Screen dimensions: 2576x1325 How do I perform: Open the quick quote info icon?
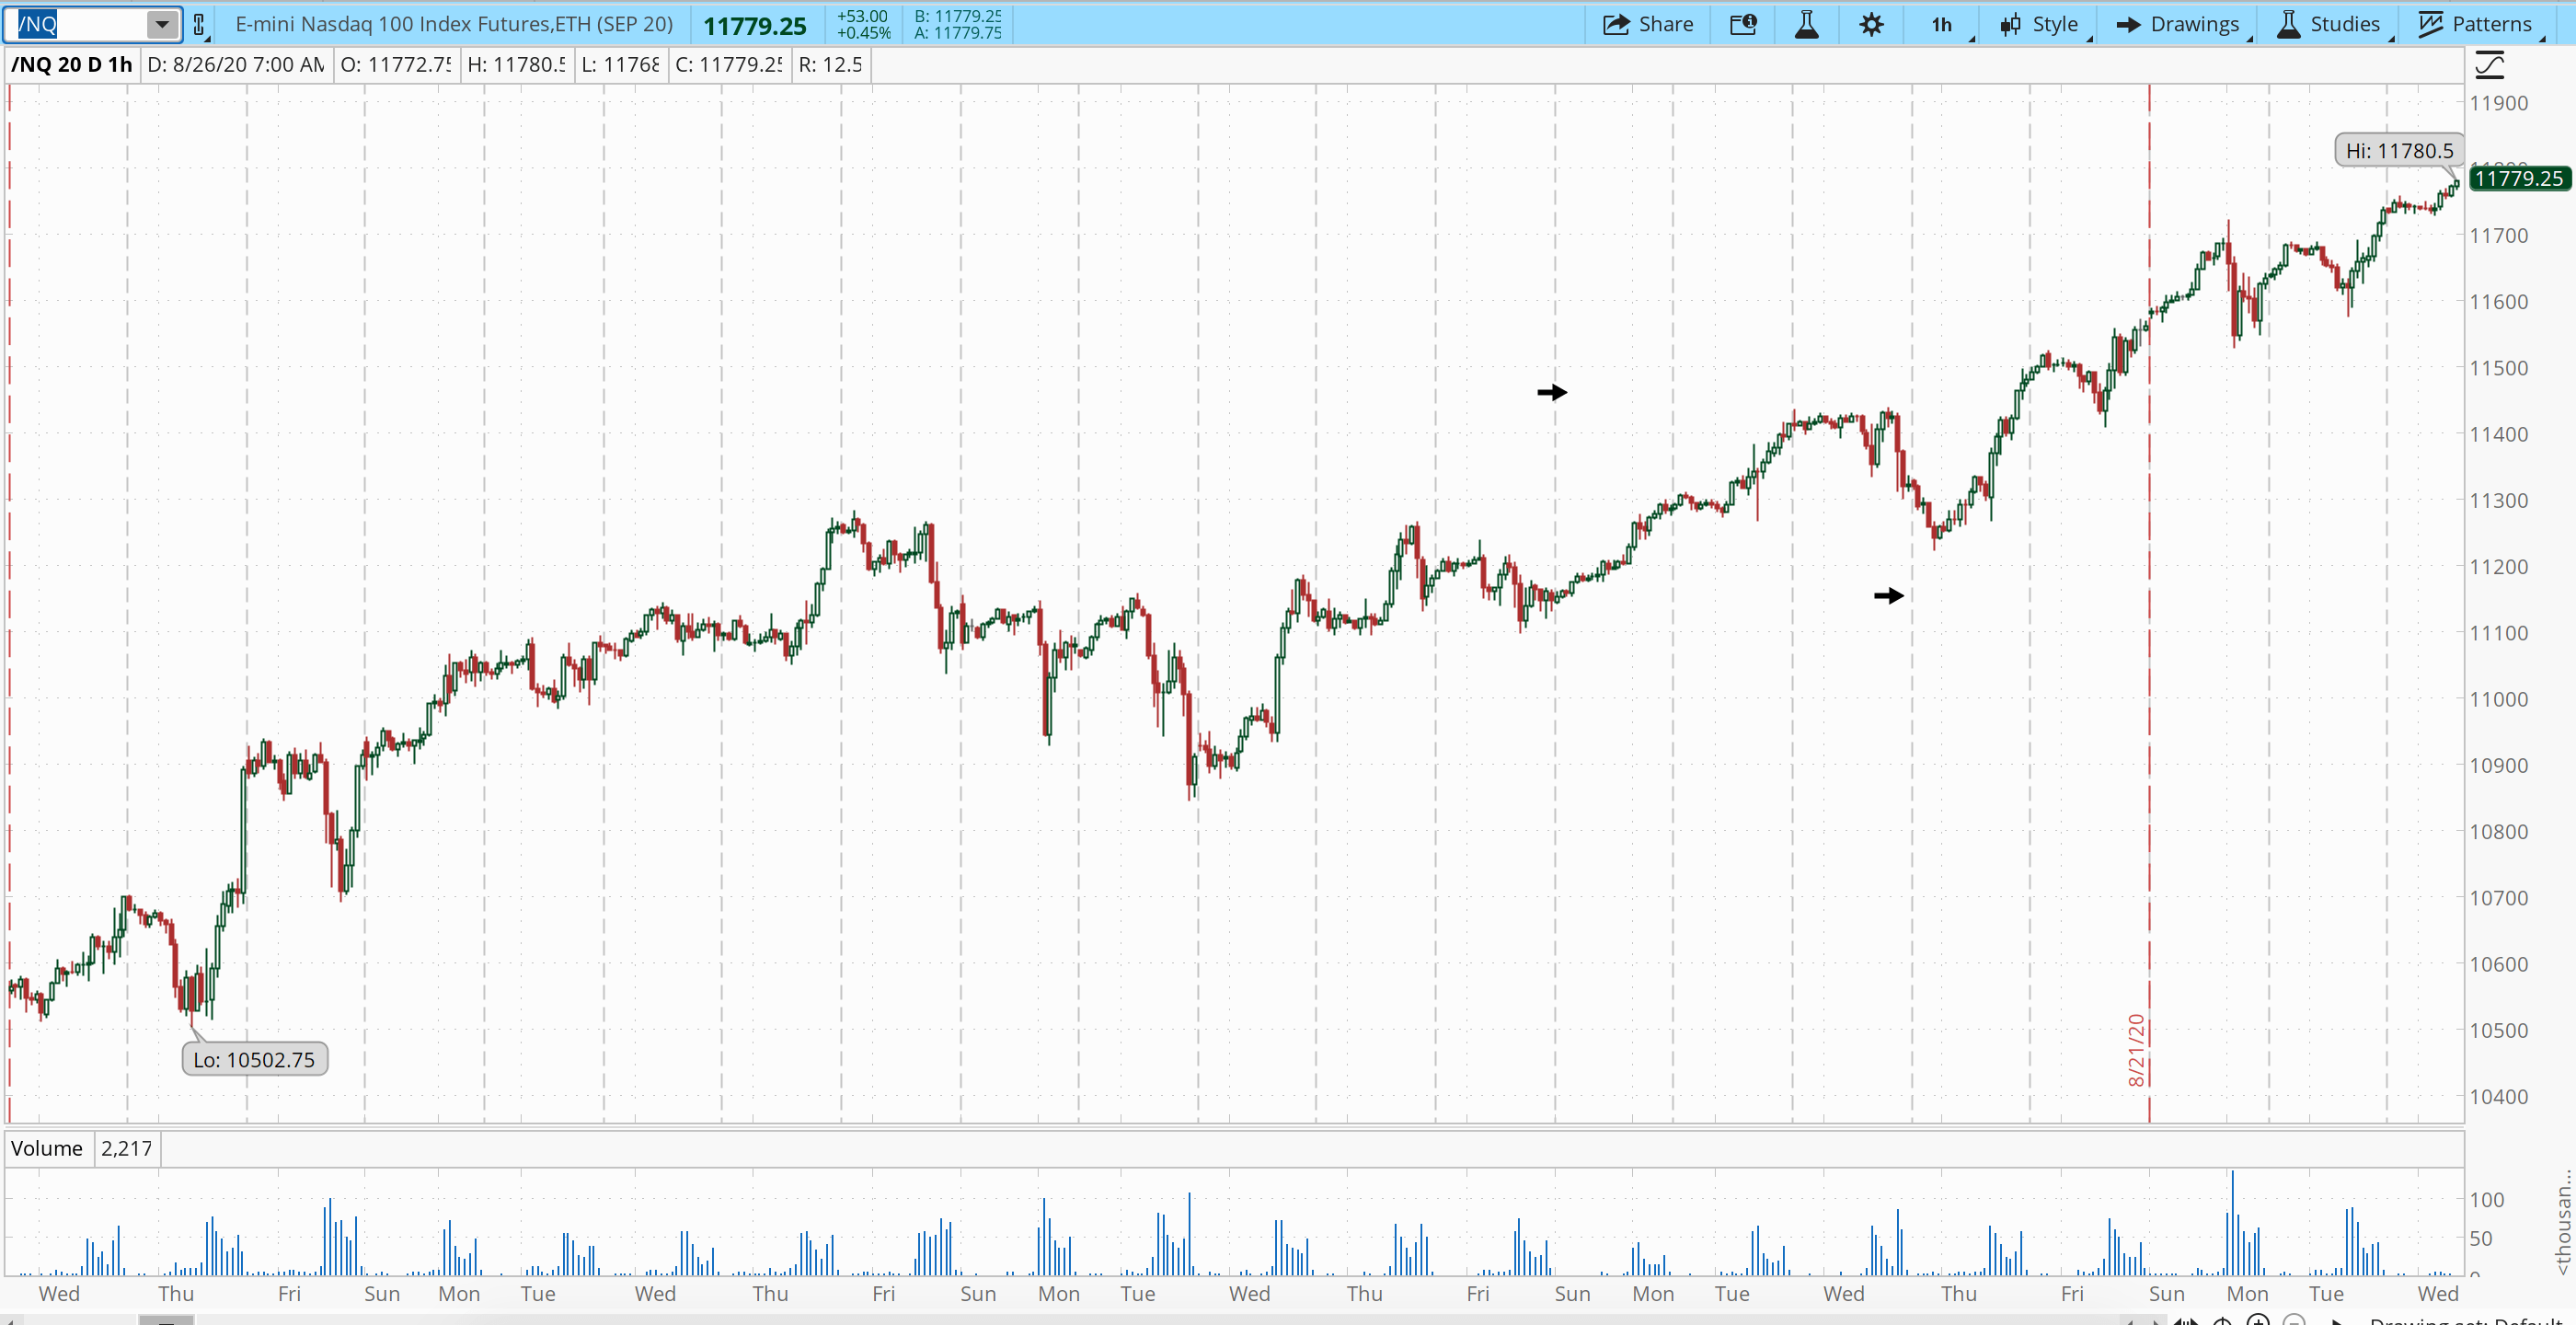1743,24
